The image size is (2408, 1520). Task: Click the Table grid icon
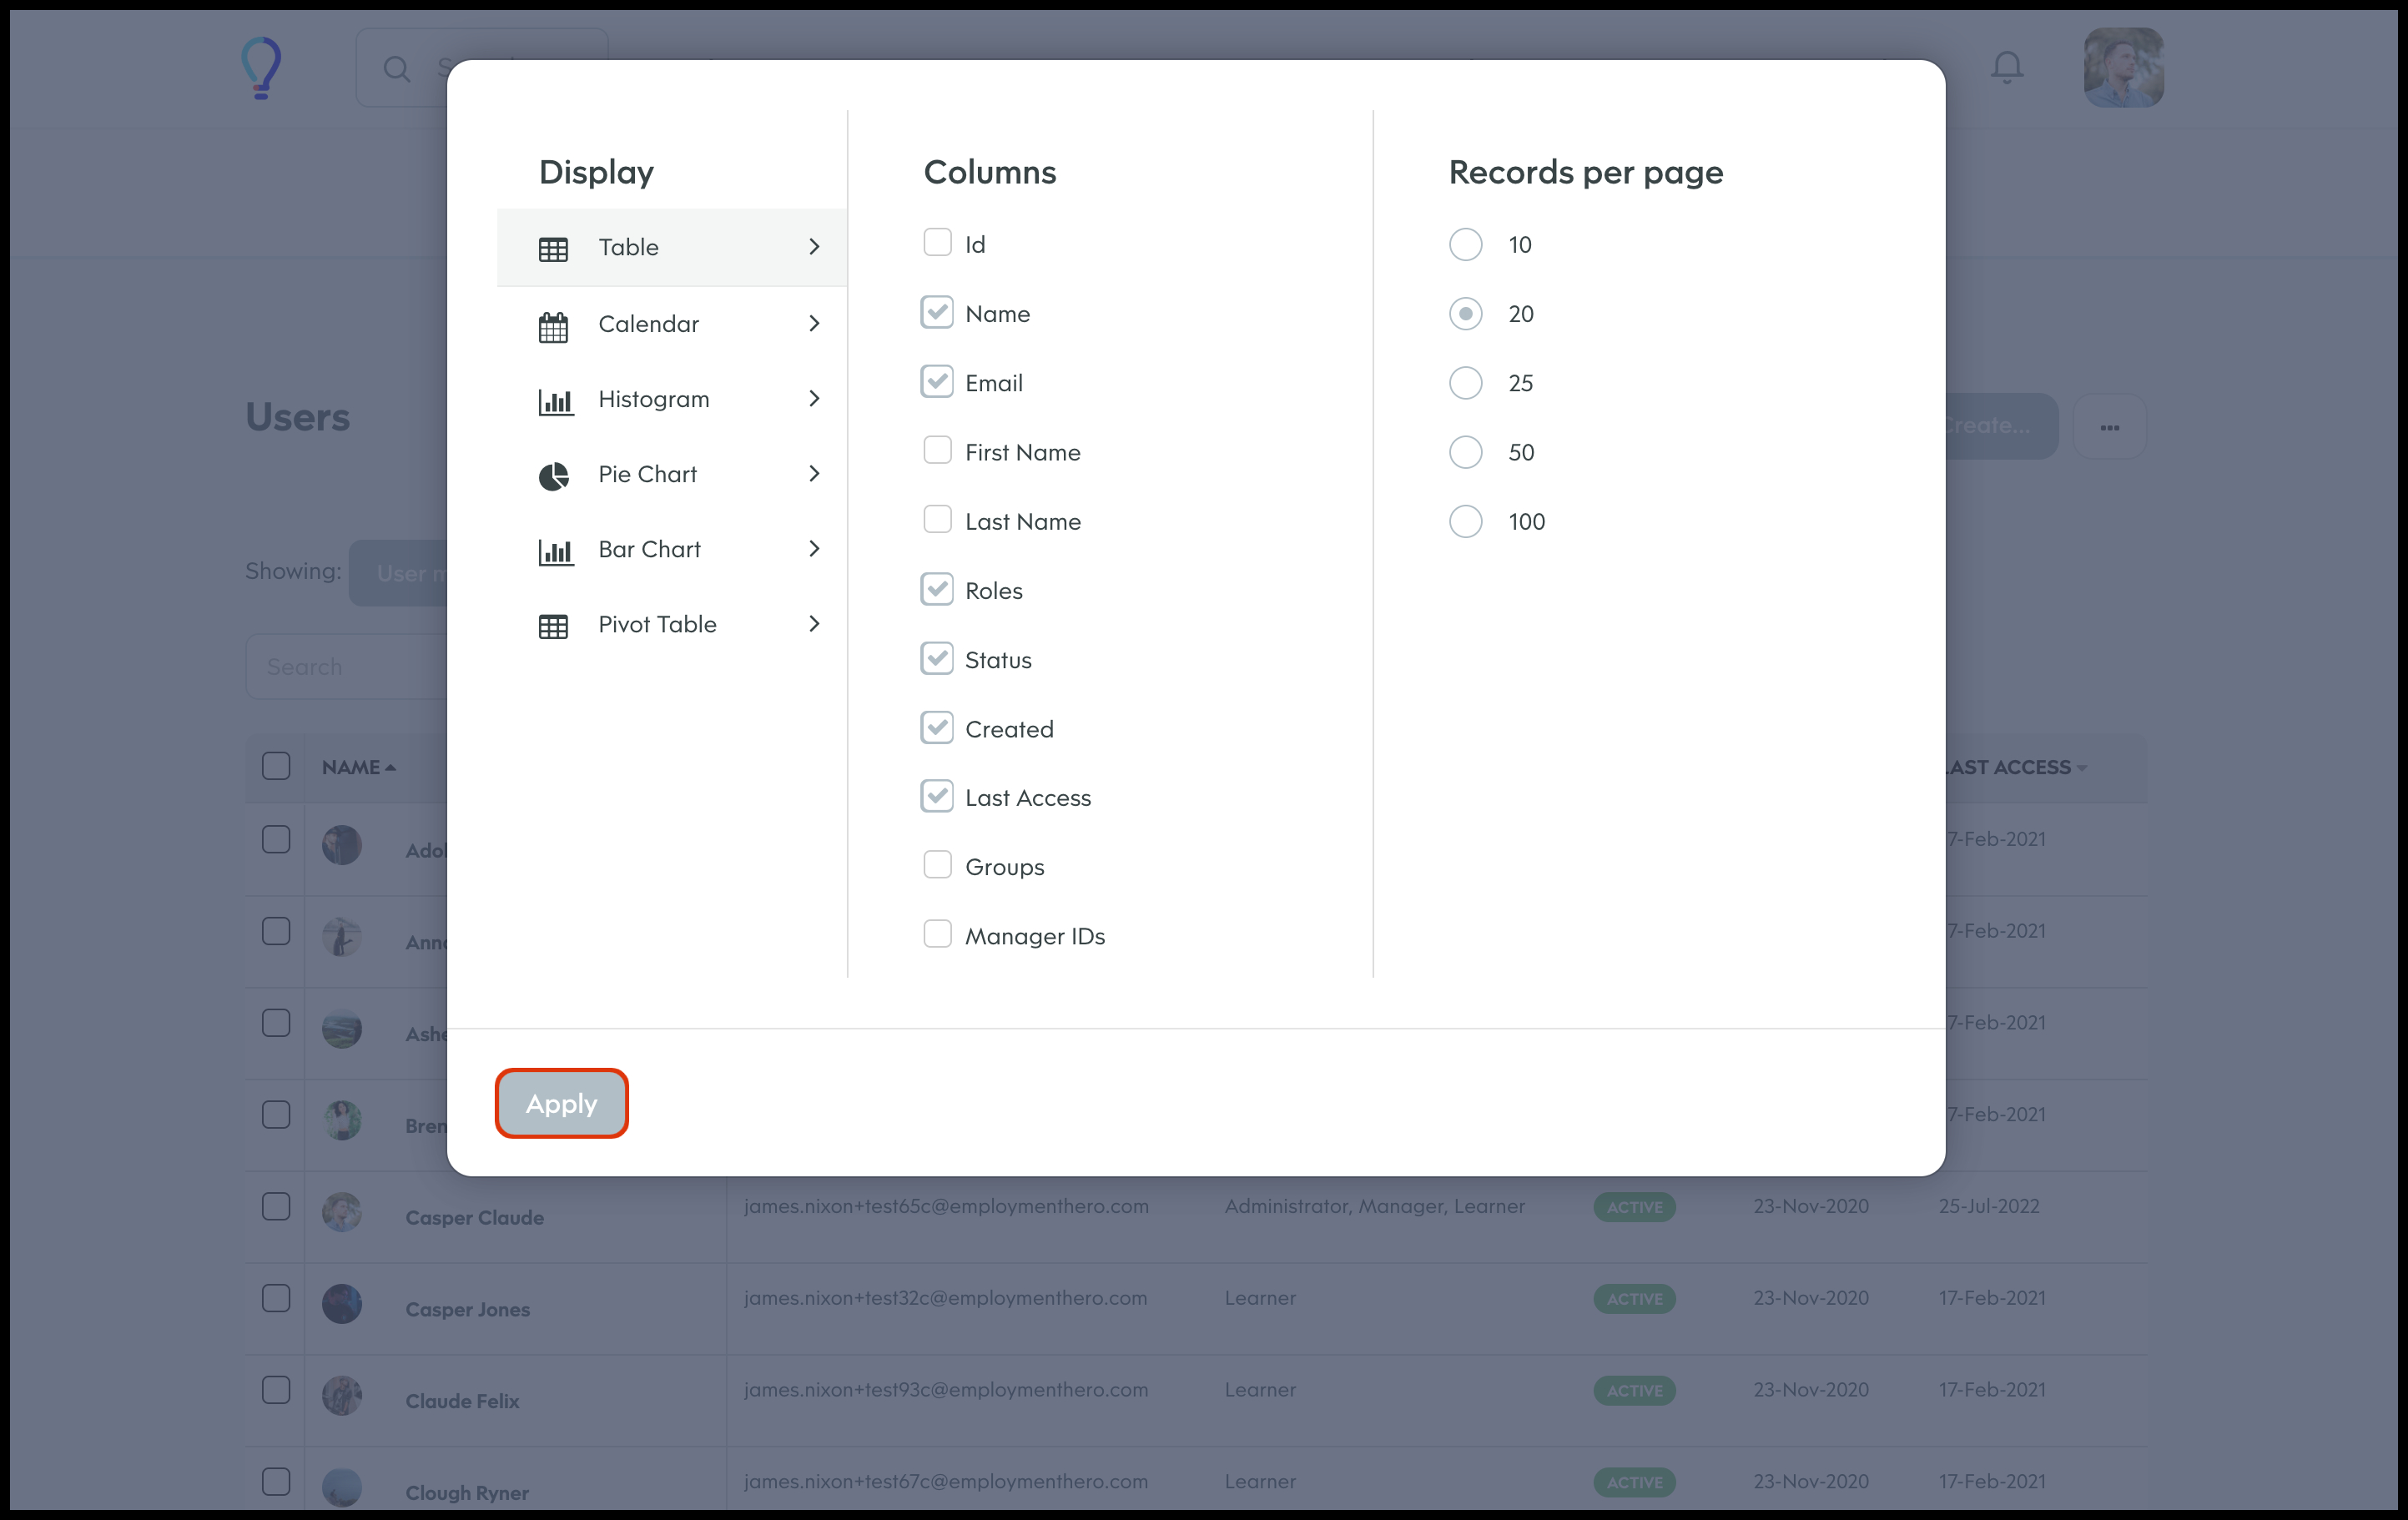click(553, 249)
